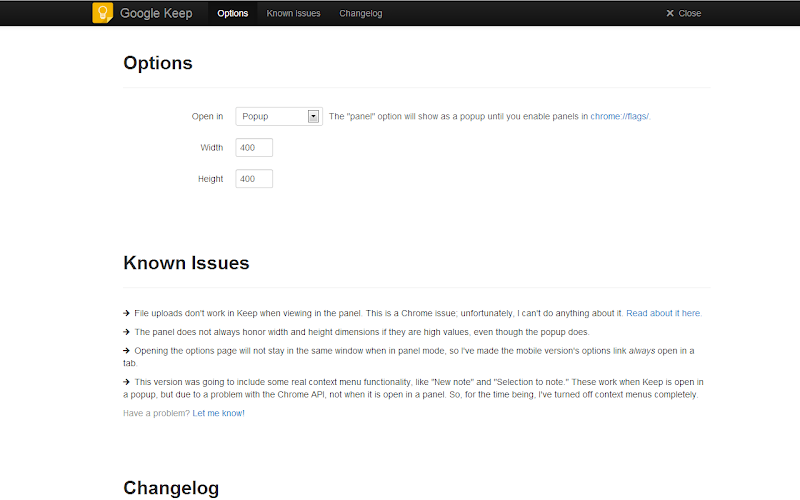
Task: Click arrow bullet beside options page issue
Action: [x=127, y=351]
